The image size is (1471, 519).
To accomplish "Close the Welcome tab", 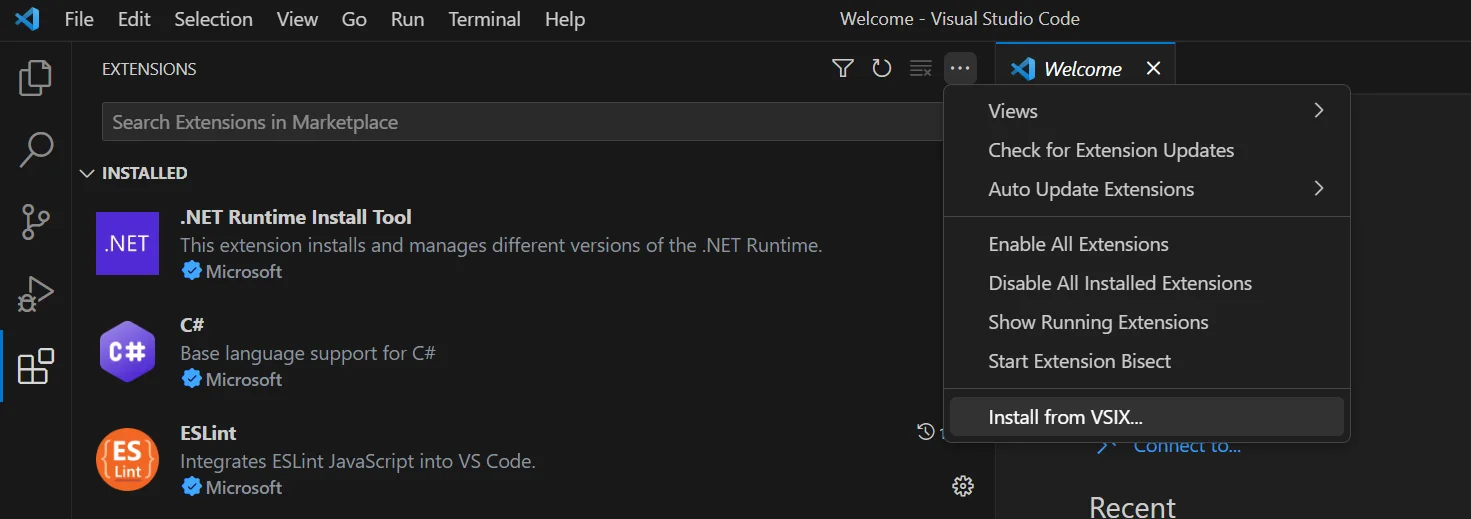I will pyautogui.click(x=1153, y=68).
